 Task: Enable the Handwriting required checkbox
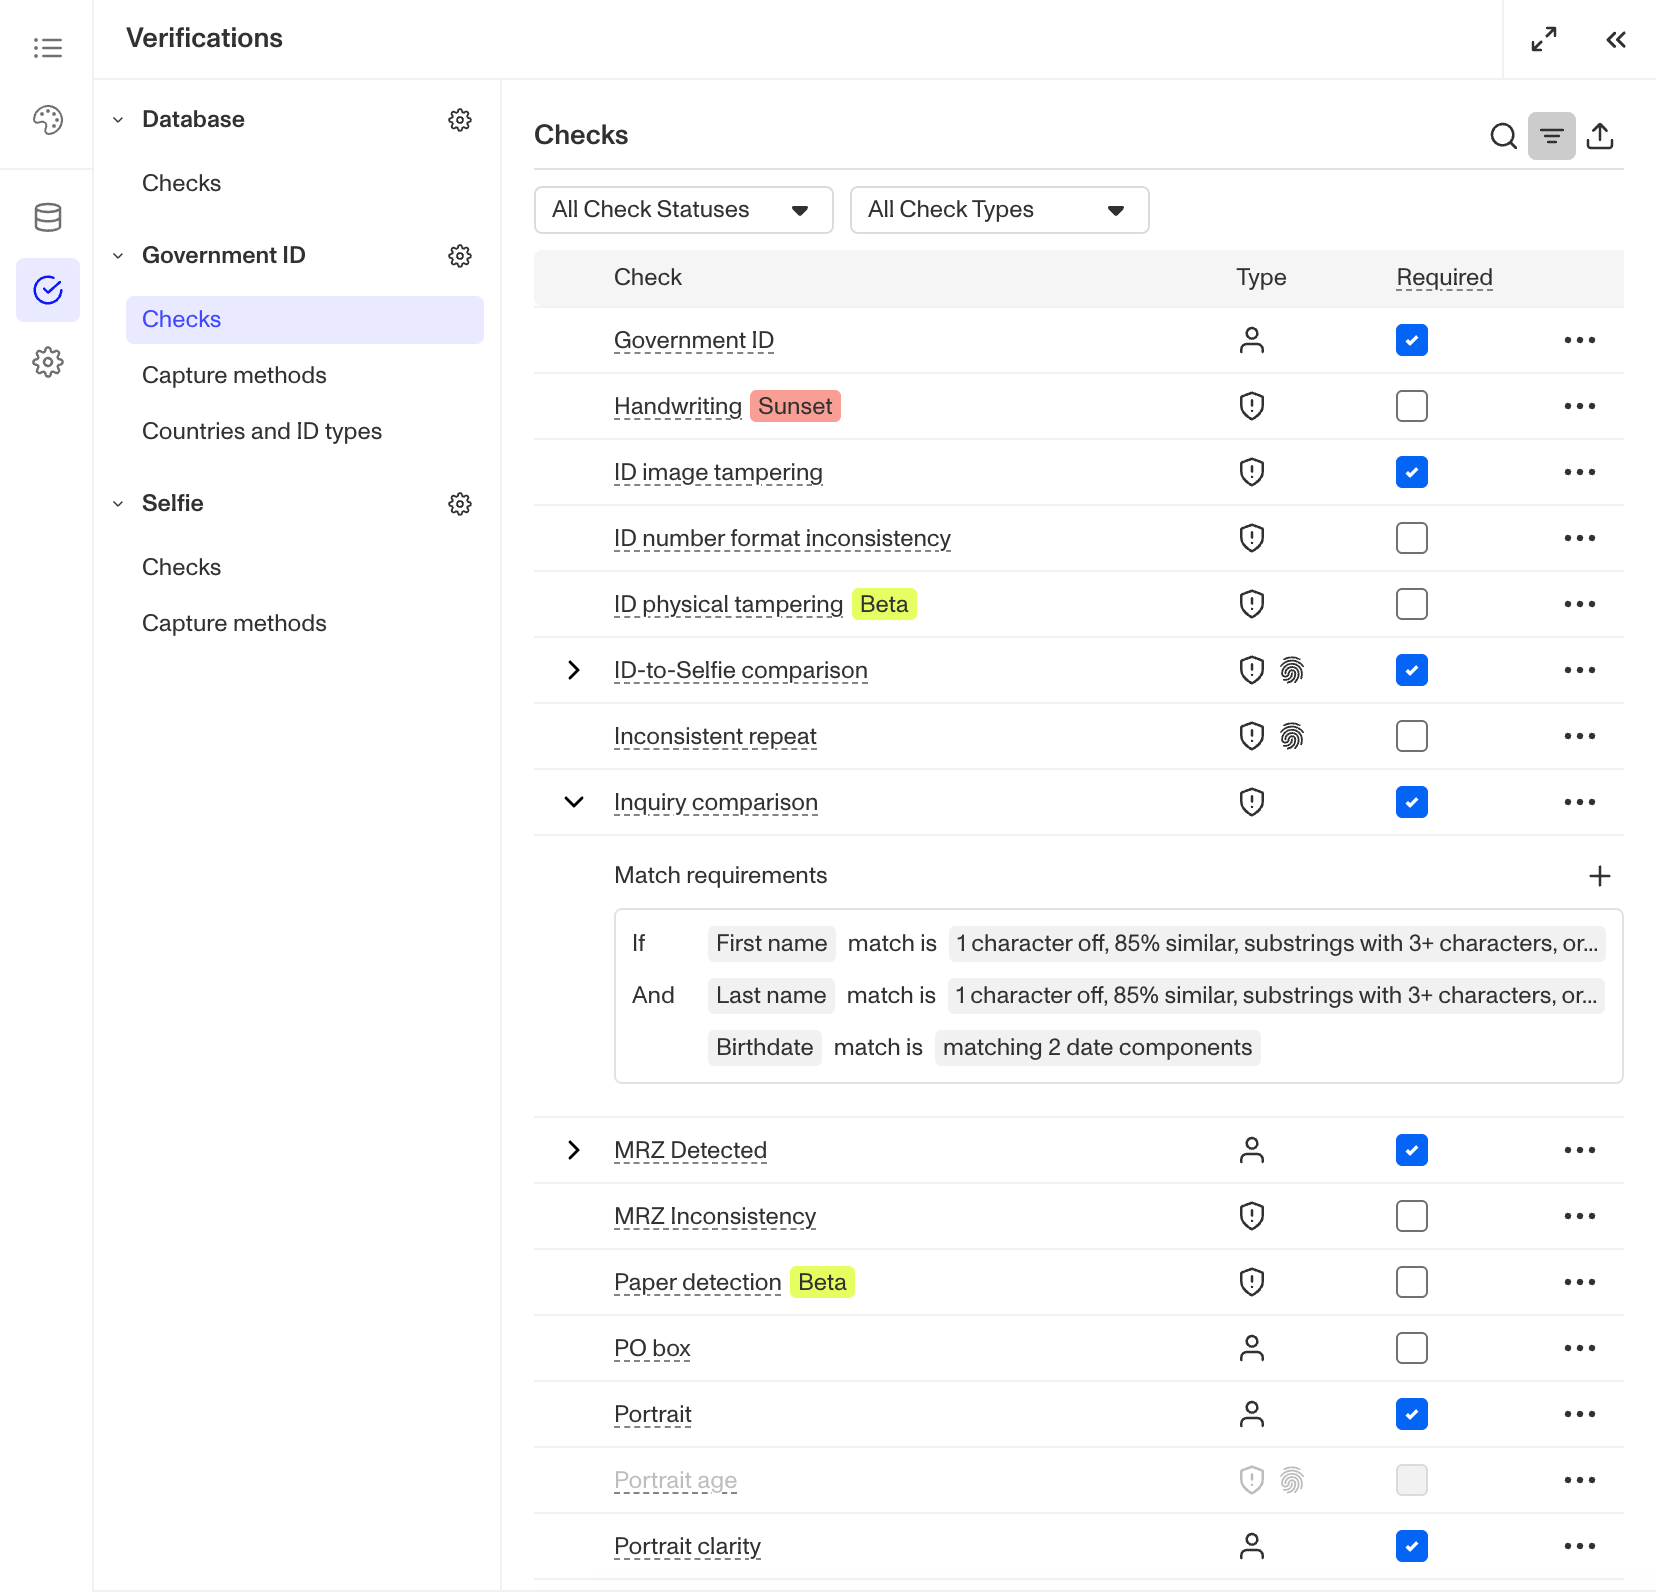(1412, 406)
